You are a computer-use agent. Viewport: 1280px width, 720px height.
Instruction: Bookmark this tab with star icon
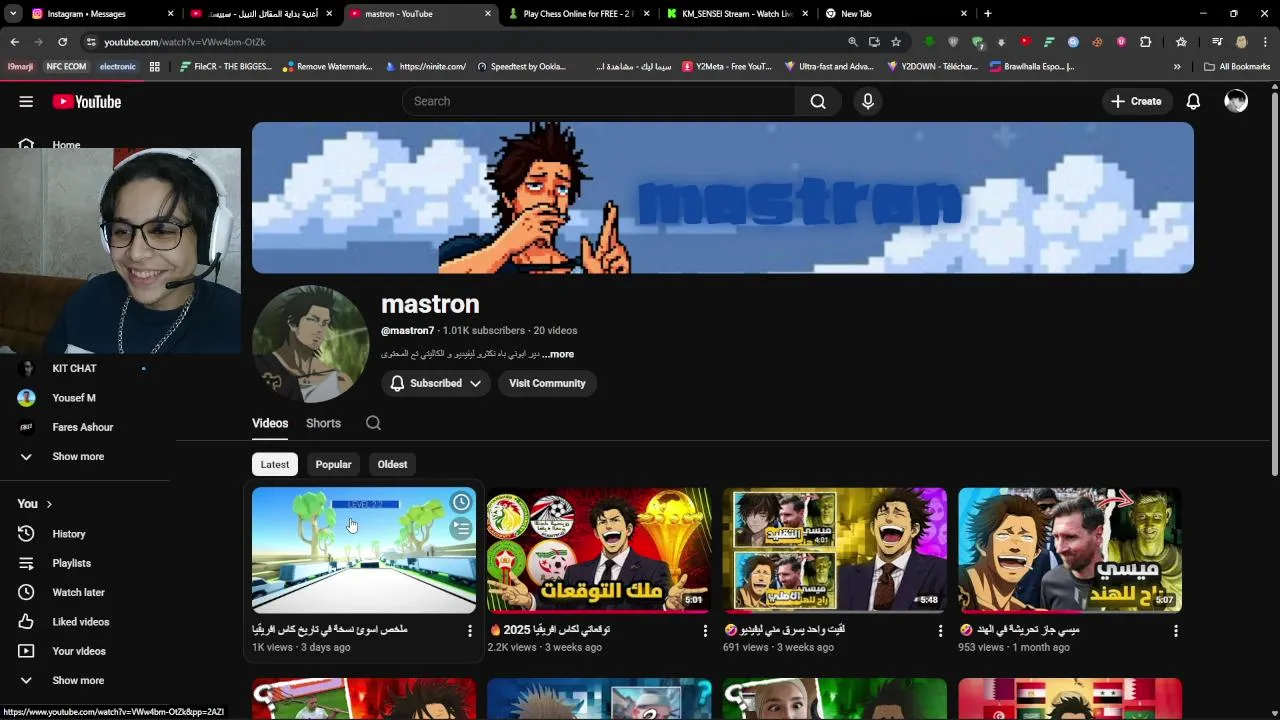pos(896,42)
